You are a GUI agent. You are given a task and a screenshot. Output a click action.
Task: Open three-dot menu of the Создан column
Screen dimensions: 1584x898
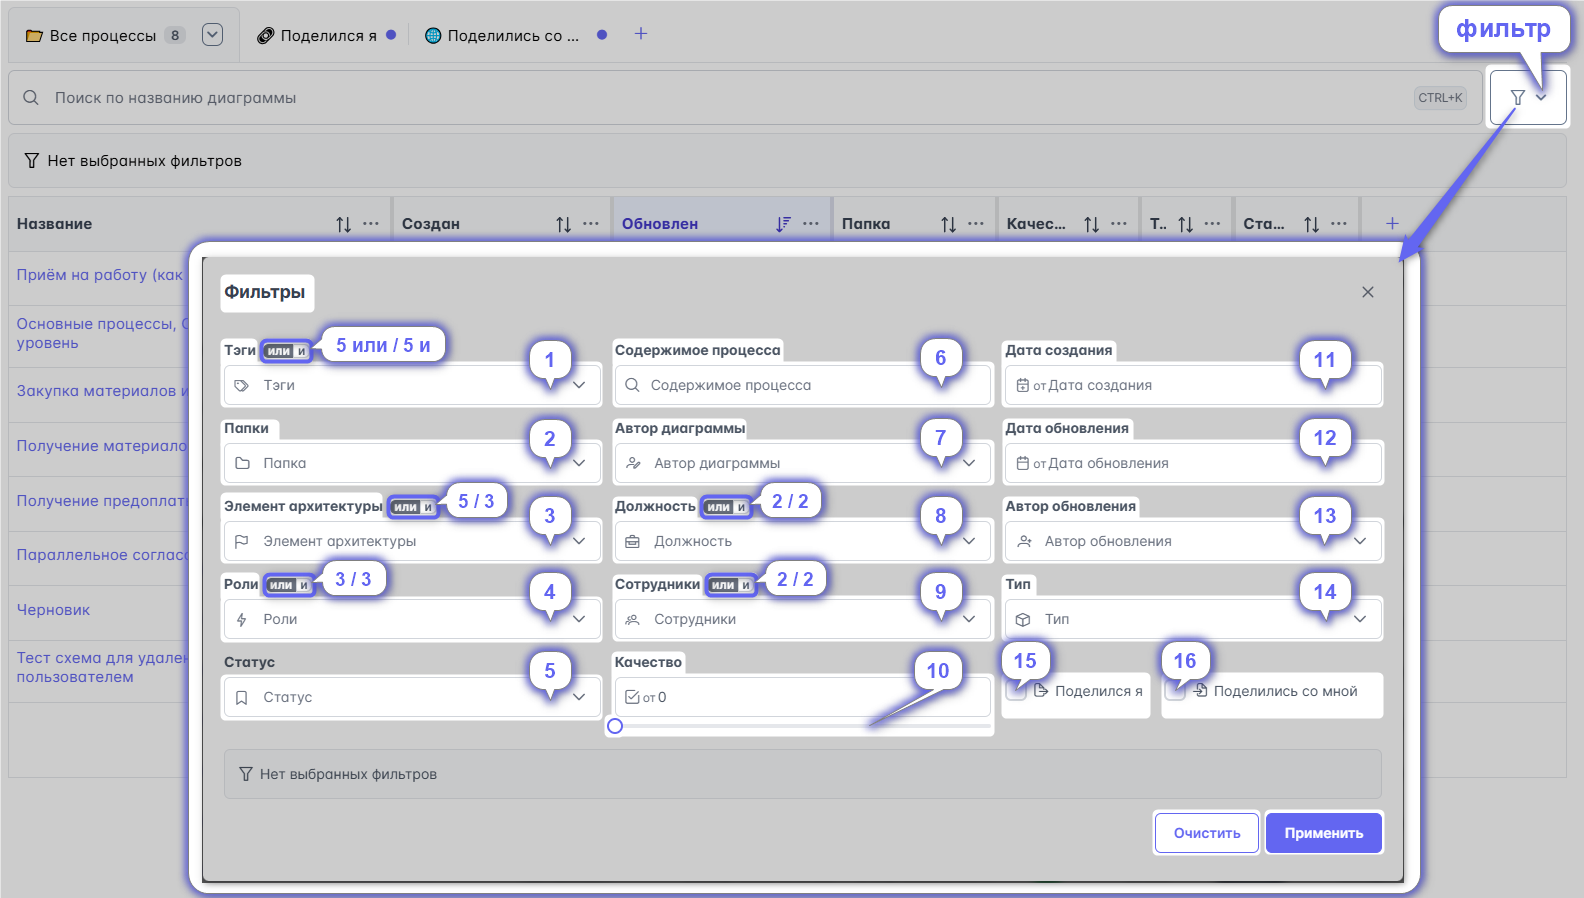[x=591, y=224]
